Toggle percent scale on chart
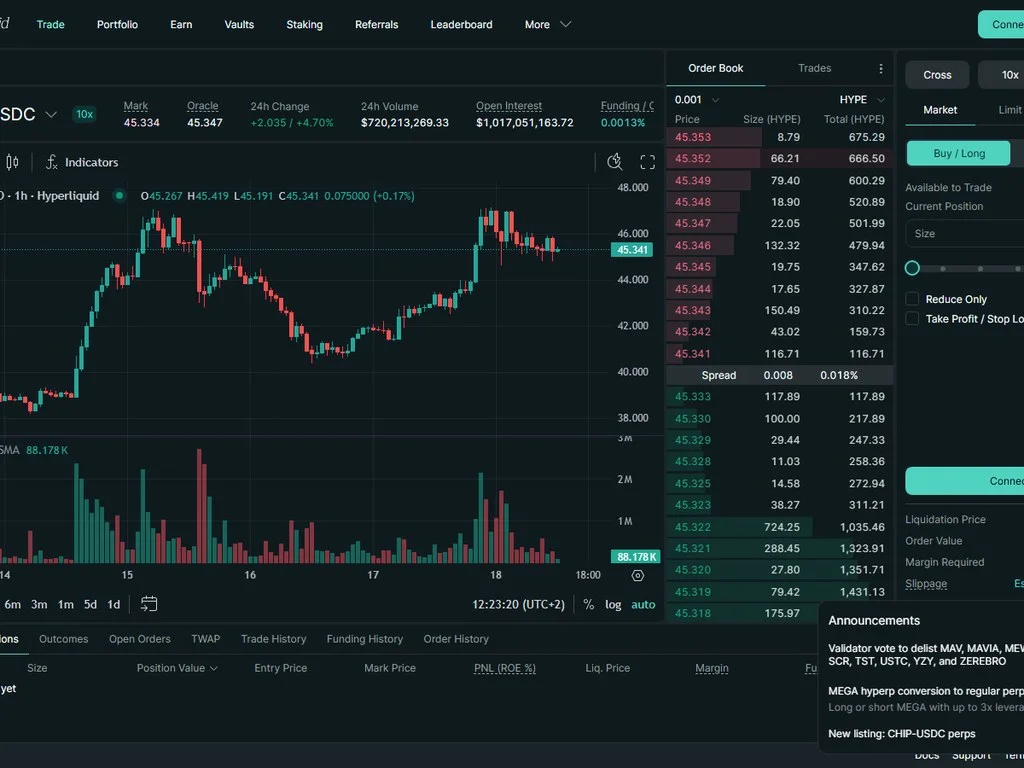The width and height of the screenshot is (1024, 768). (588, 605)
